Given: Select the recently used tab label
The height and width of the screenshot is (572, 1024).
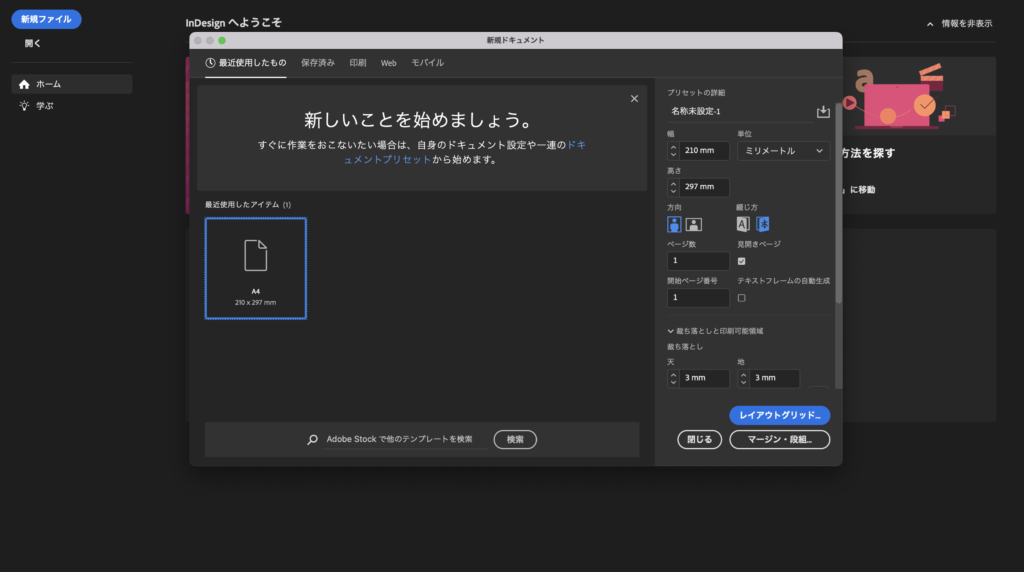Looking at the screenshot, I should tap(252, 63).
